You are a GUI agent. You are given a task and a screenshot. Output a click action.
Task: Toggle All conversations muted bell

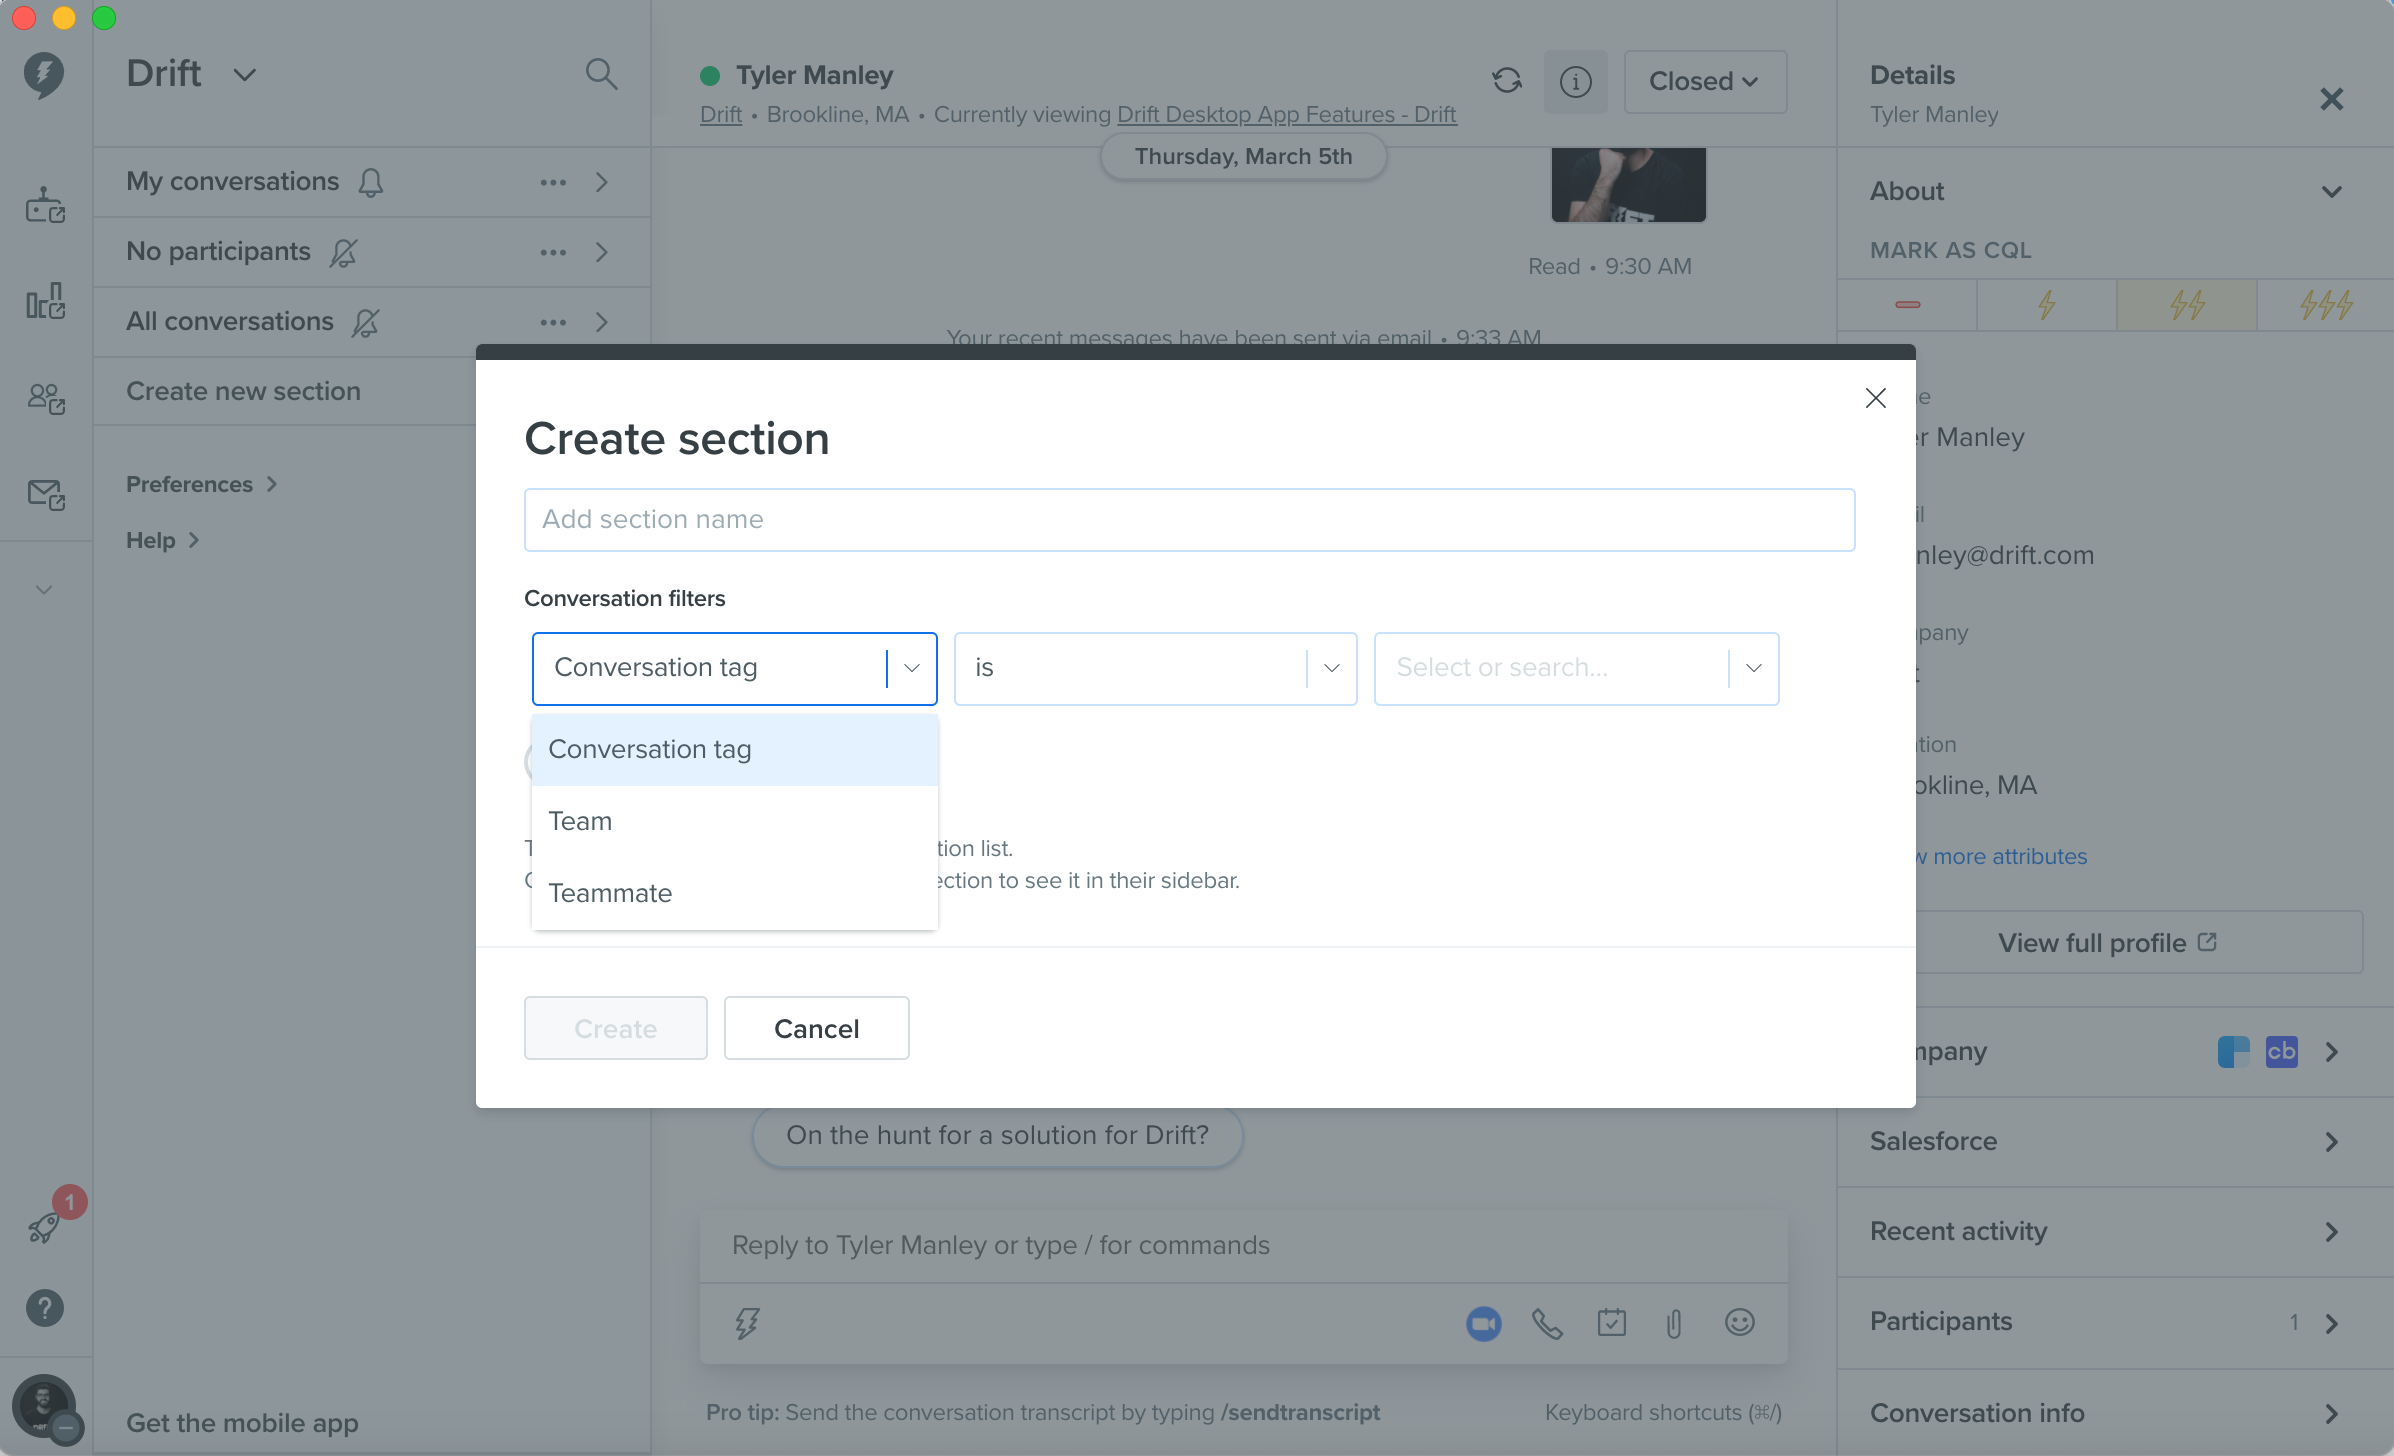pos(366,322)
